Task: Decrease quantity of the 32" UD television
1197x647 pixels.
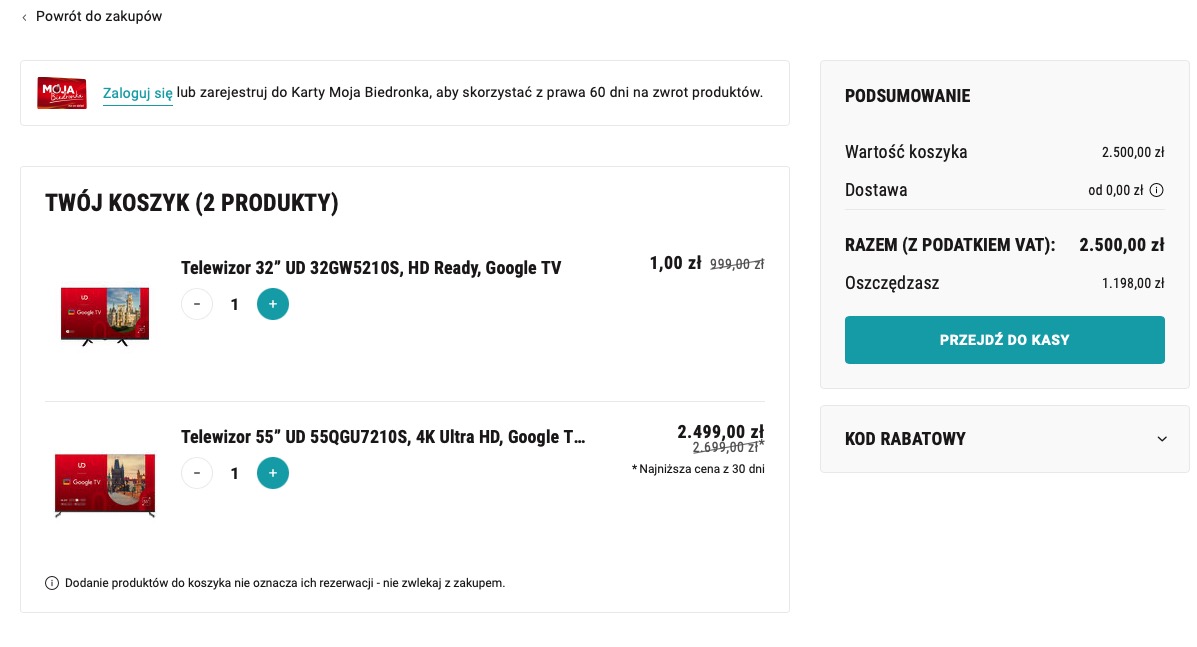Action: pyautogui.click(x=197, y=304)
